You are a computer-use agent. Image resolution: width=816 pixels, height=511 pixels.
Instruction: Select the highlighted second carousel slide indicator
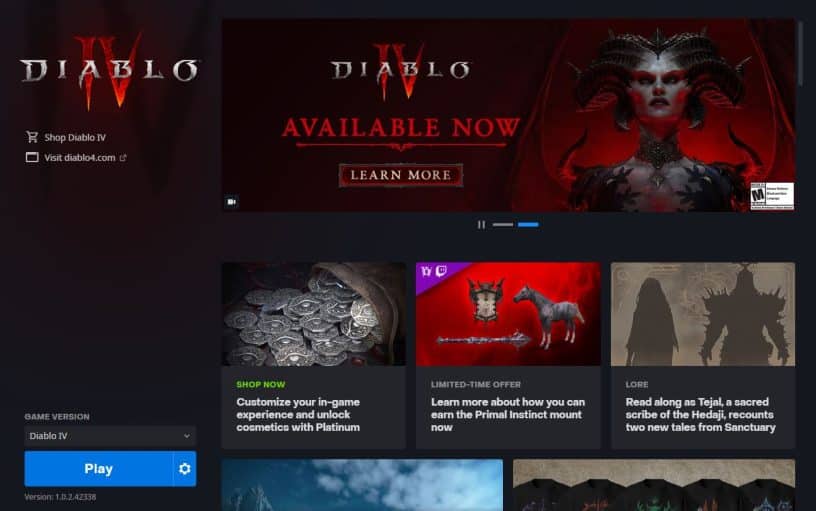tap(528, 224)
